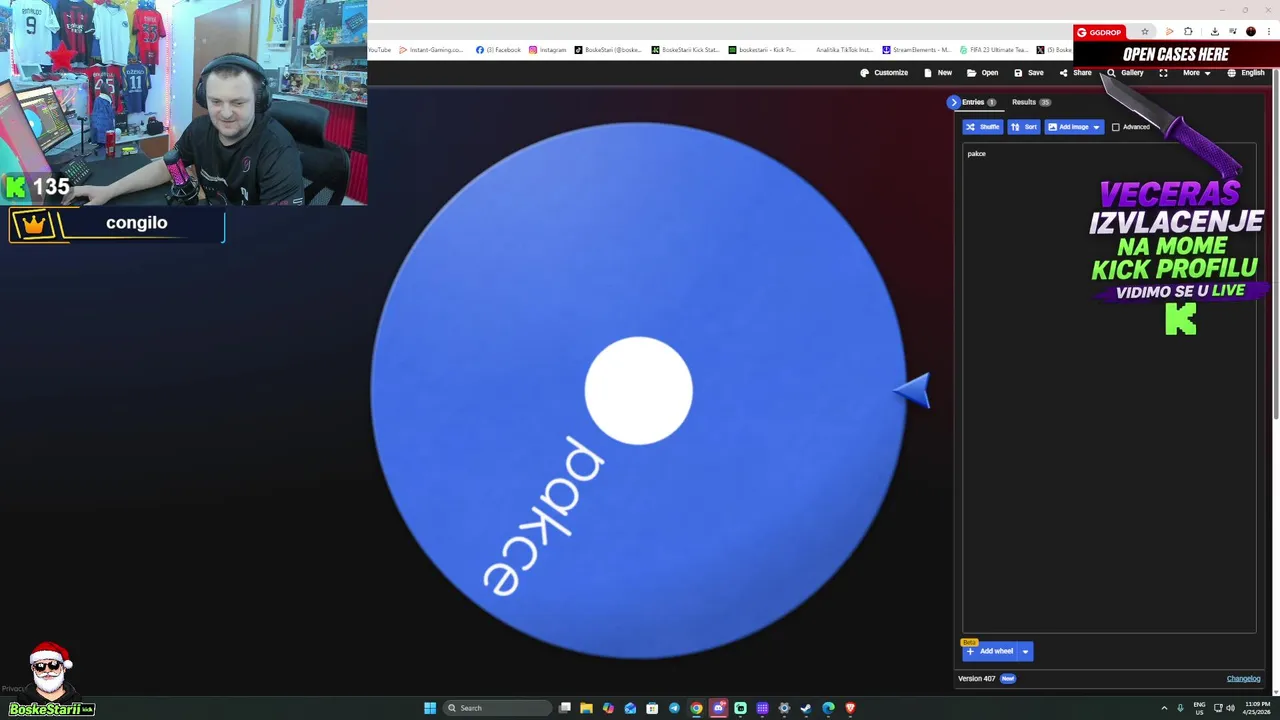Open the Changelog link
This screenshot has width=1280, height=720.
1243,679
